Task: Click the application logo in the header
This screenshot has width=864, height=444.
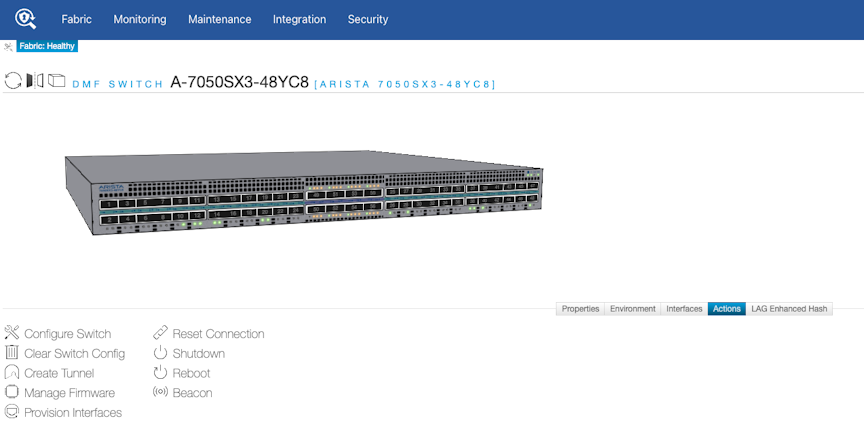Action: point(25,19)
